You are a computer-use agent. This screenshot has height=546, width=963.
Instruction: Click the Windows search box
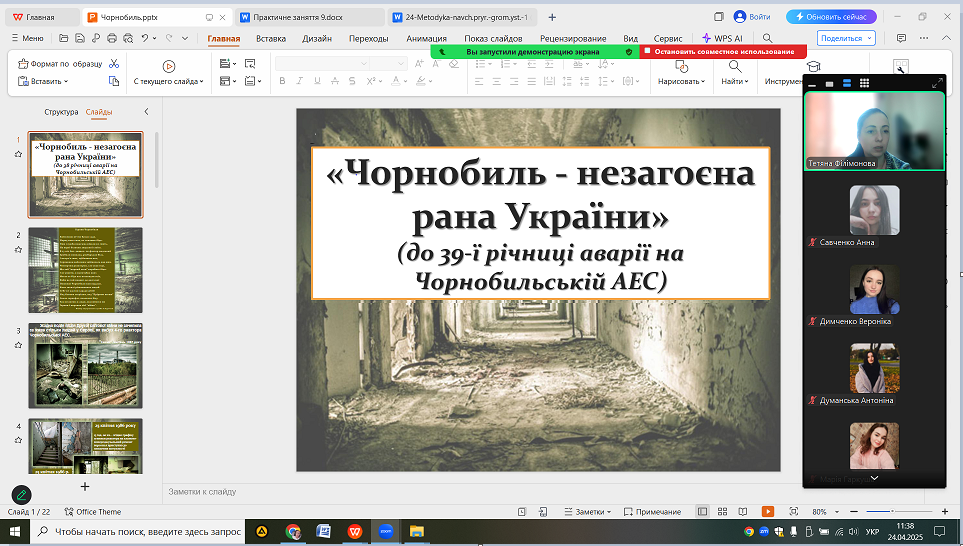point(138,531)
